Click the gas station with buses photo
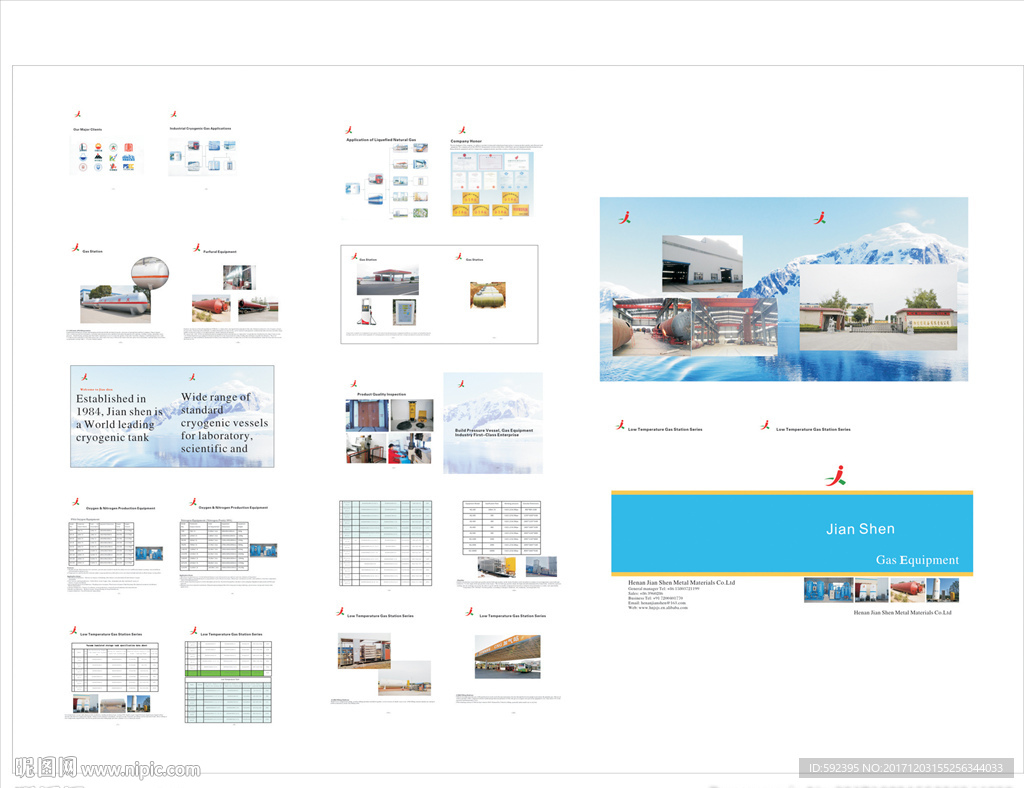This screenshot has height=788, width=1024. coord(507,657)
